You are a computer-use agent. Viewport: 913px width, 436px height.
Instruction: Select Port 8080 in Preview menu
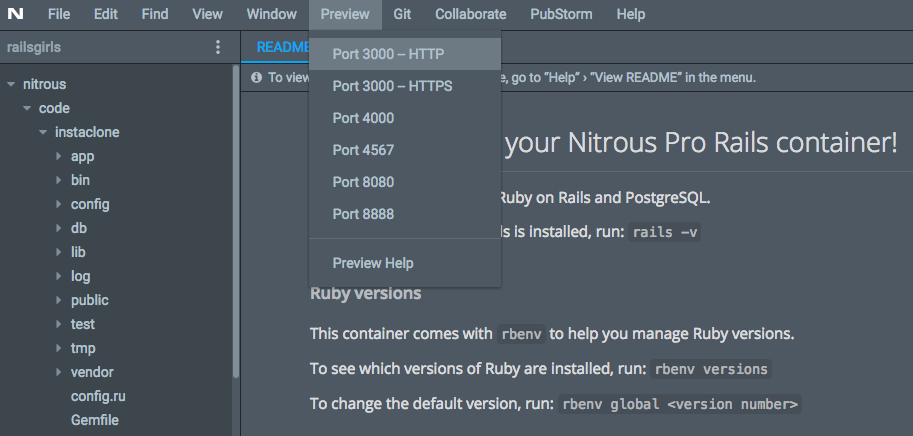(x=363, y=182)
